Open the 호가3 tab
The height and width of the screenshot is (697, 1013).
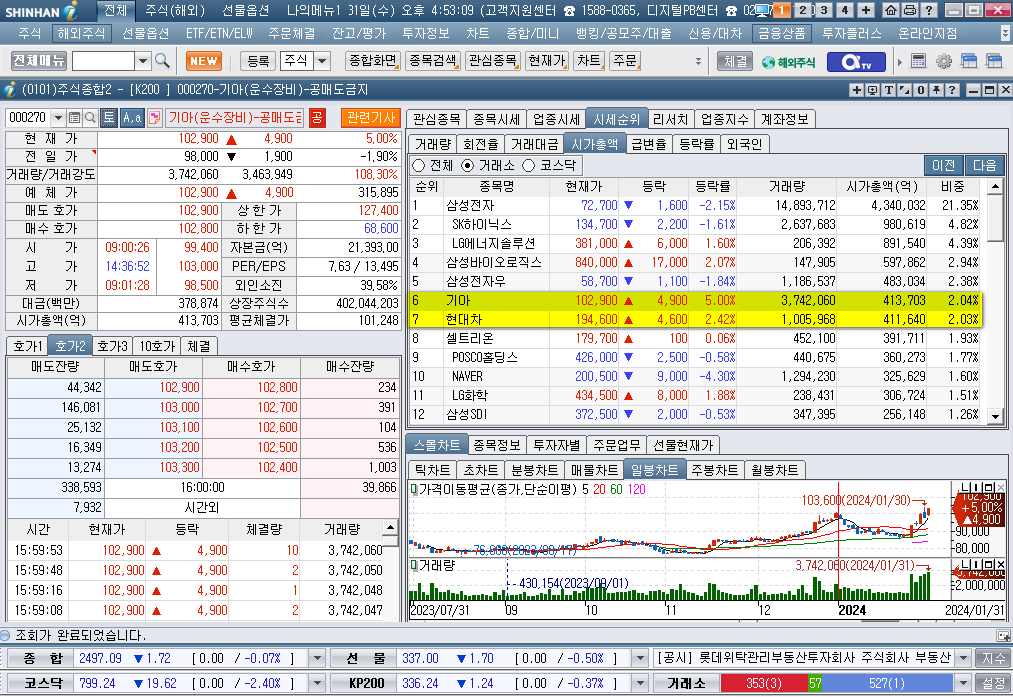112,346
